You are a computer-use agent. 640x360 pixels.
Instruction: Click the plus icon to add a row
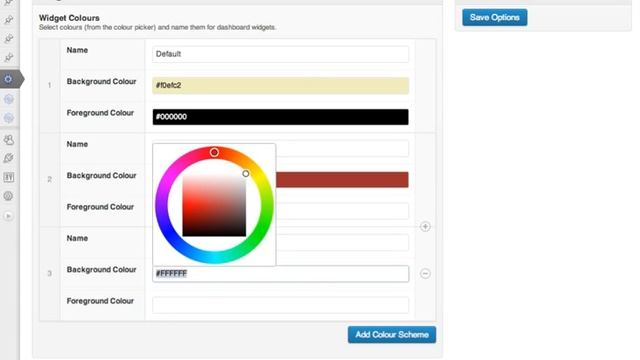(x=425, y=227)
